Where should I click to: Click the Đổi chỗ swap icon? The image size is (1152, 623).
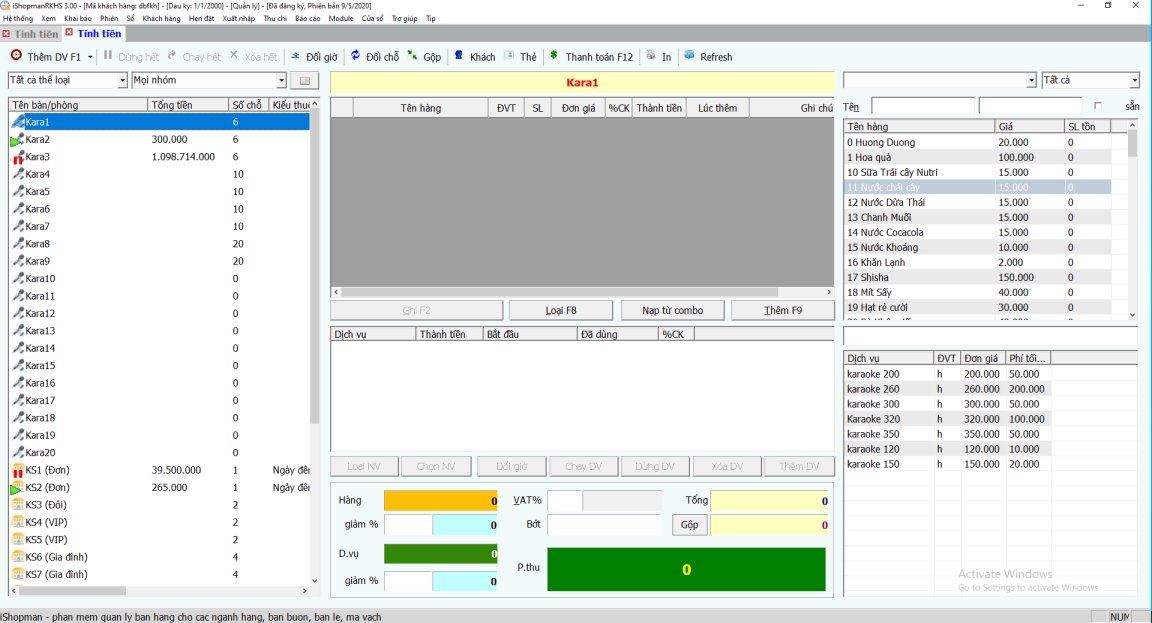pos(355,57)
